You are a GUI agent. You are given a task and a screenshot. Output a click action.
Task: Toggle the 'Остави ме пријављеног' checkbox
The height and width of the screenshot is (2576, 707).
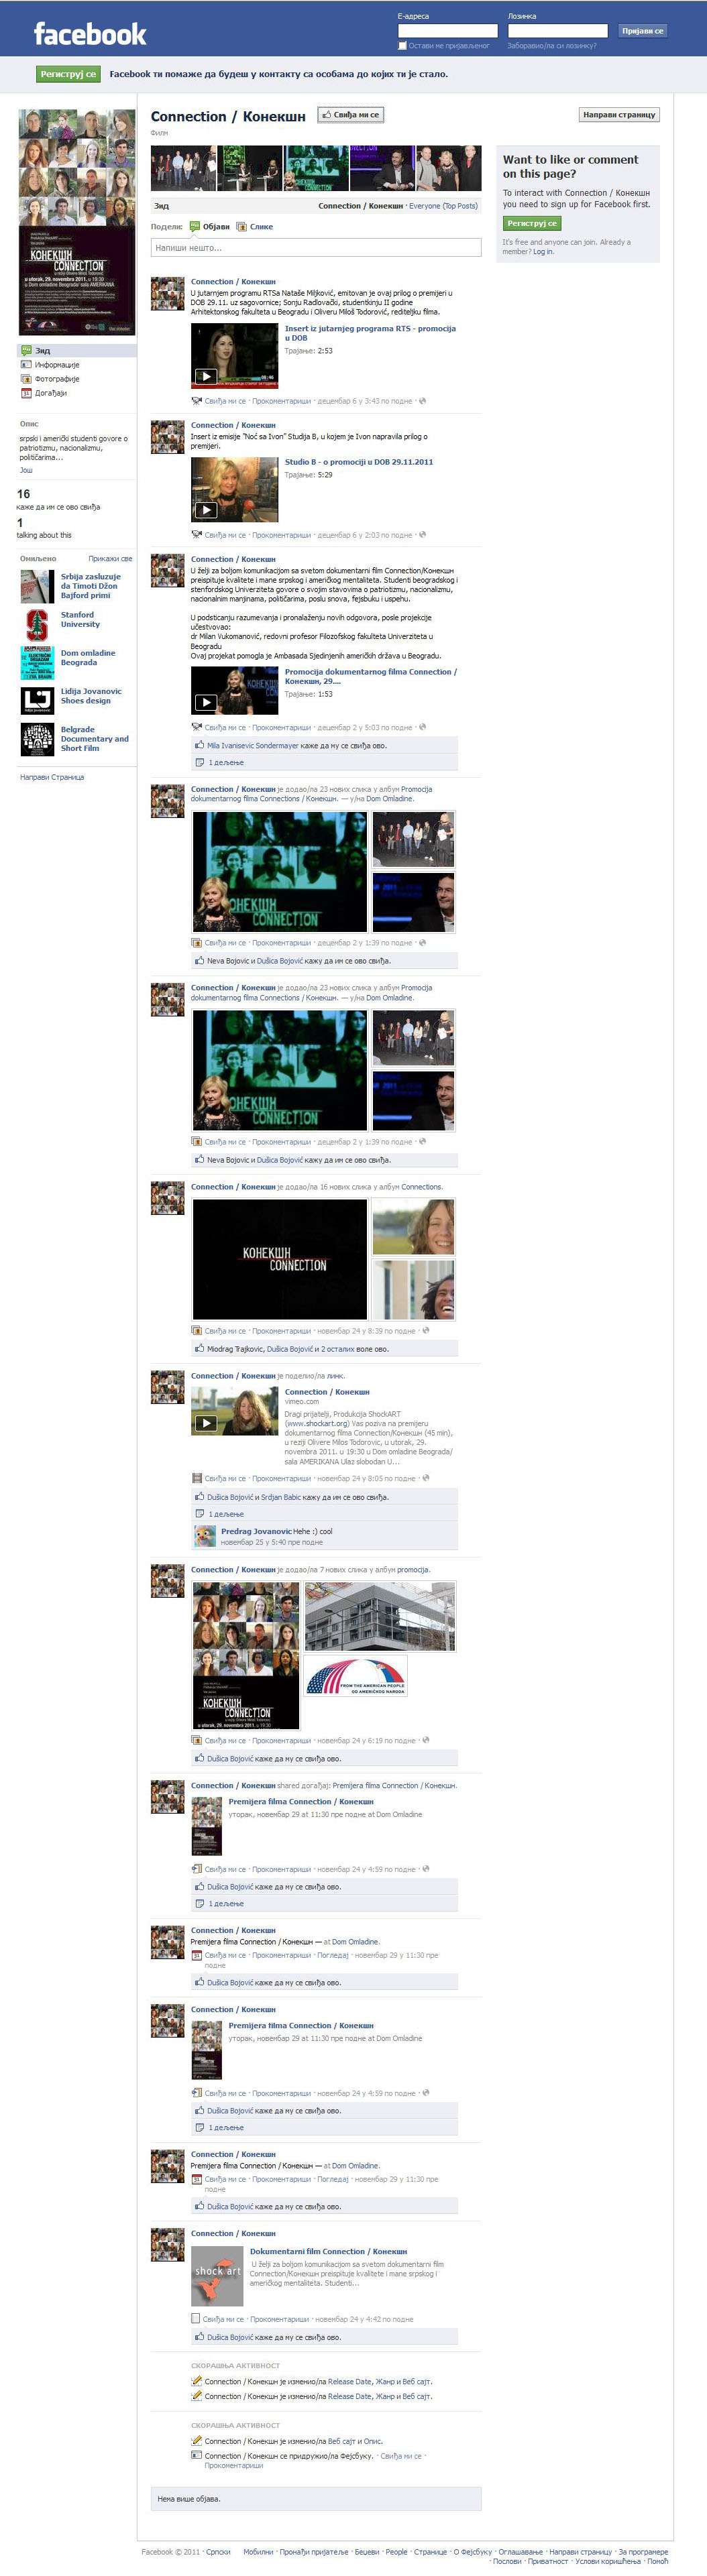coord(402,46)
